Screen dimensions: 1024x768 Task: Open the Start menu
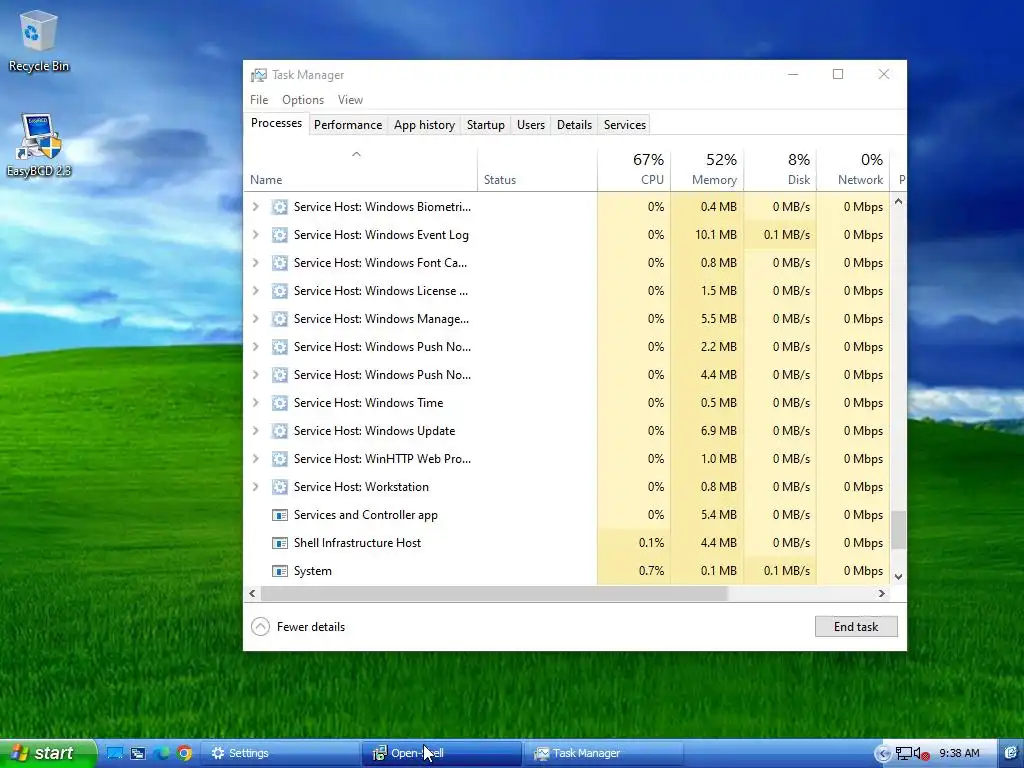click(48, 754)
